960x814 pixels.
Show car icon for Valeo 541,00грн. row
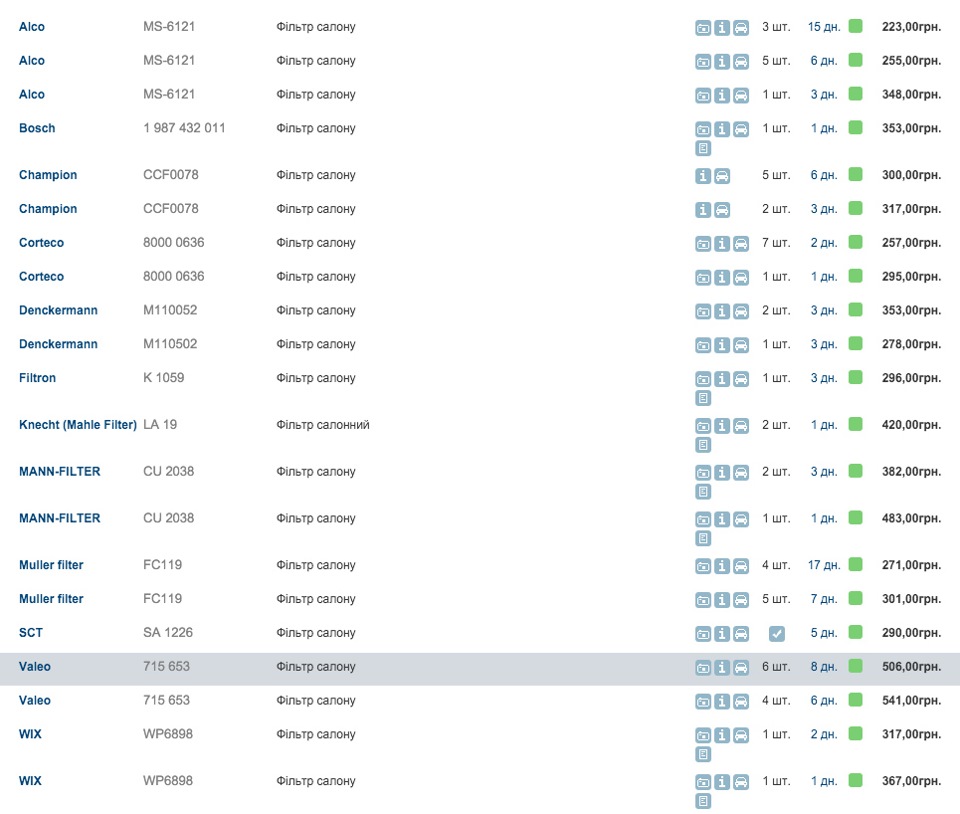pos(741,701)
